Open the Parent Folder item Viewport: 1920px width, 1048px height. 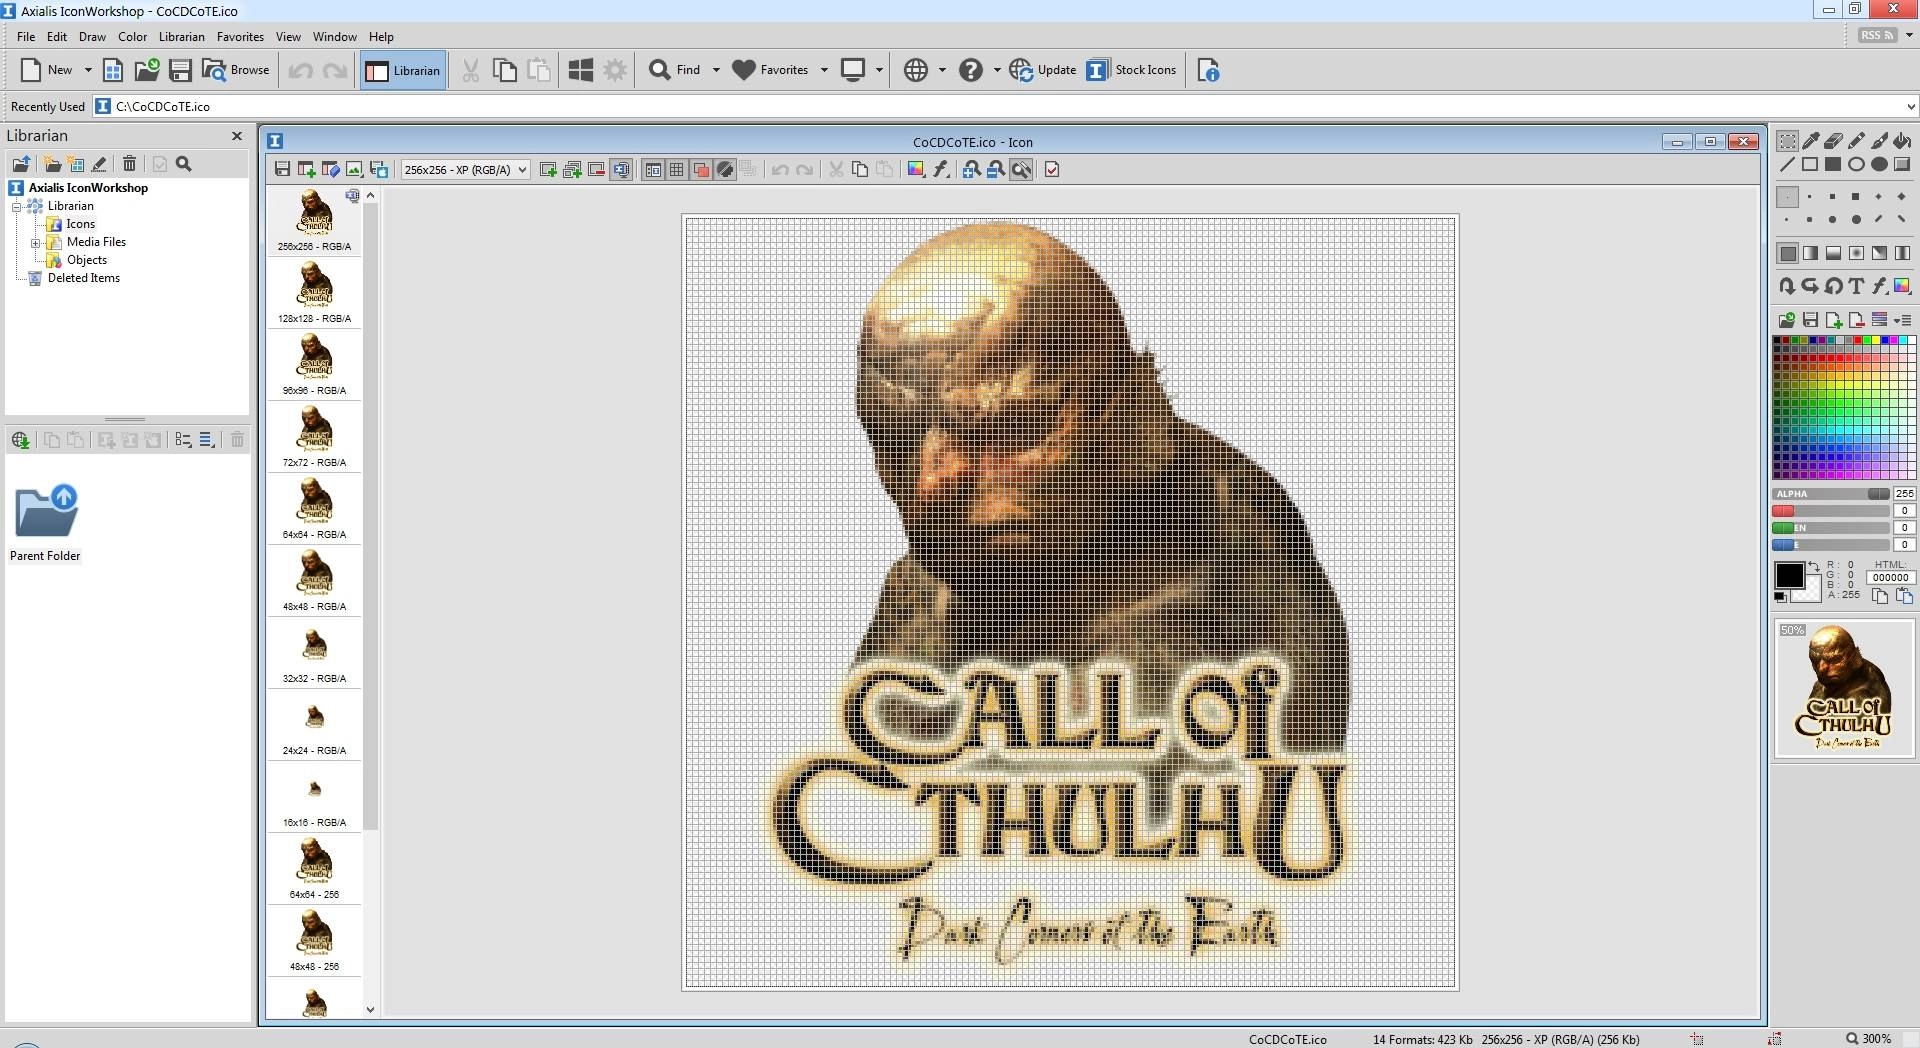(45, 523)
